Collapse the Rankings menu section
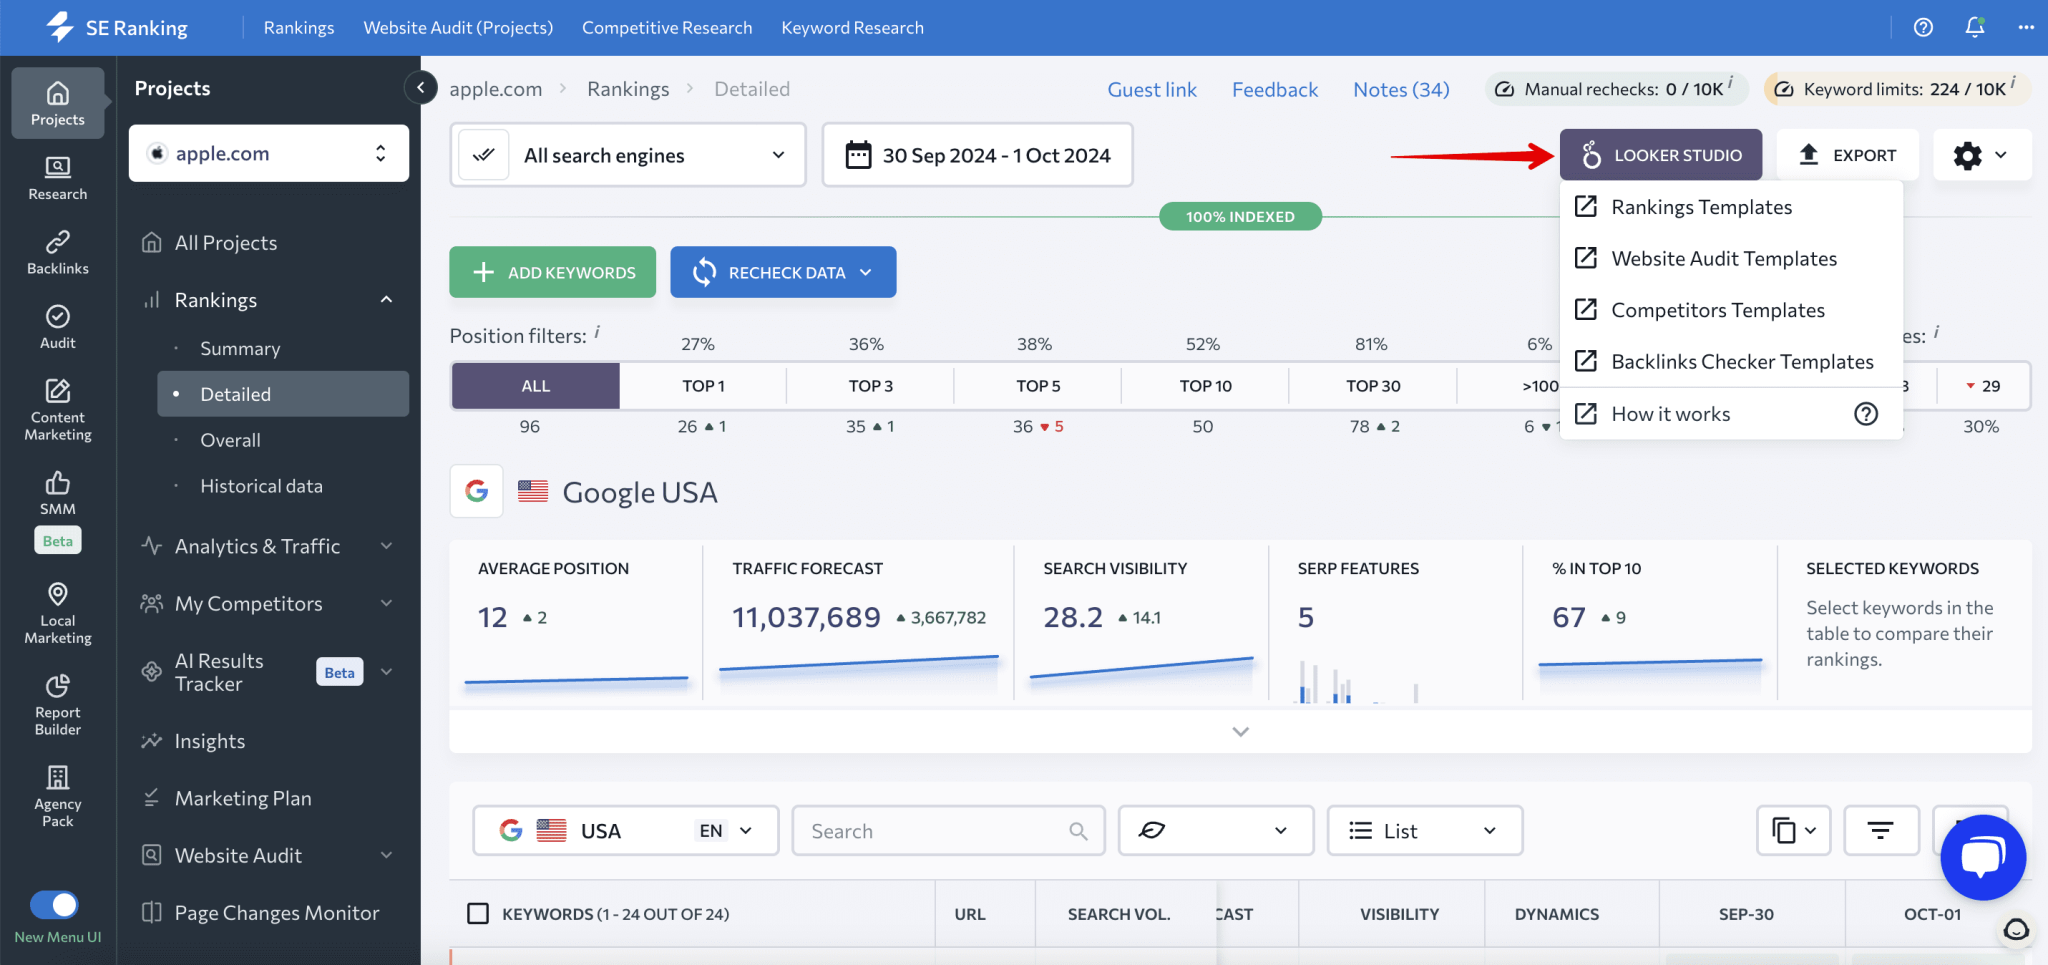This screenshot has width=2048, height=965. coord(387,299)
